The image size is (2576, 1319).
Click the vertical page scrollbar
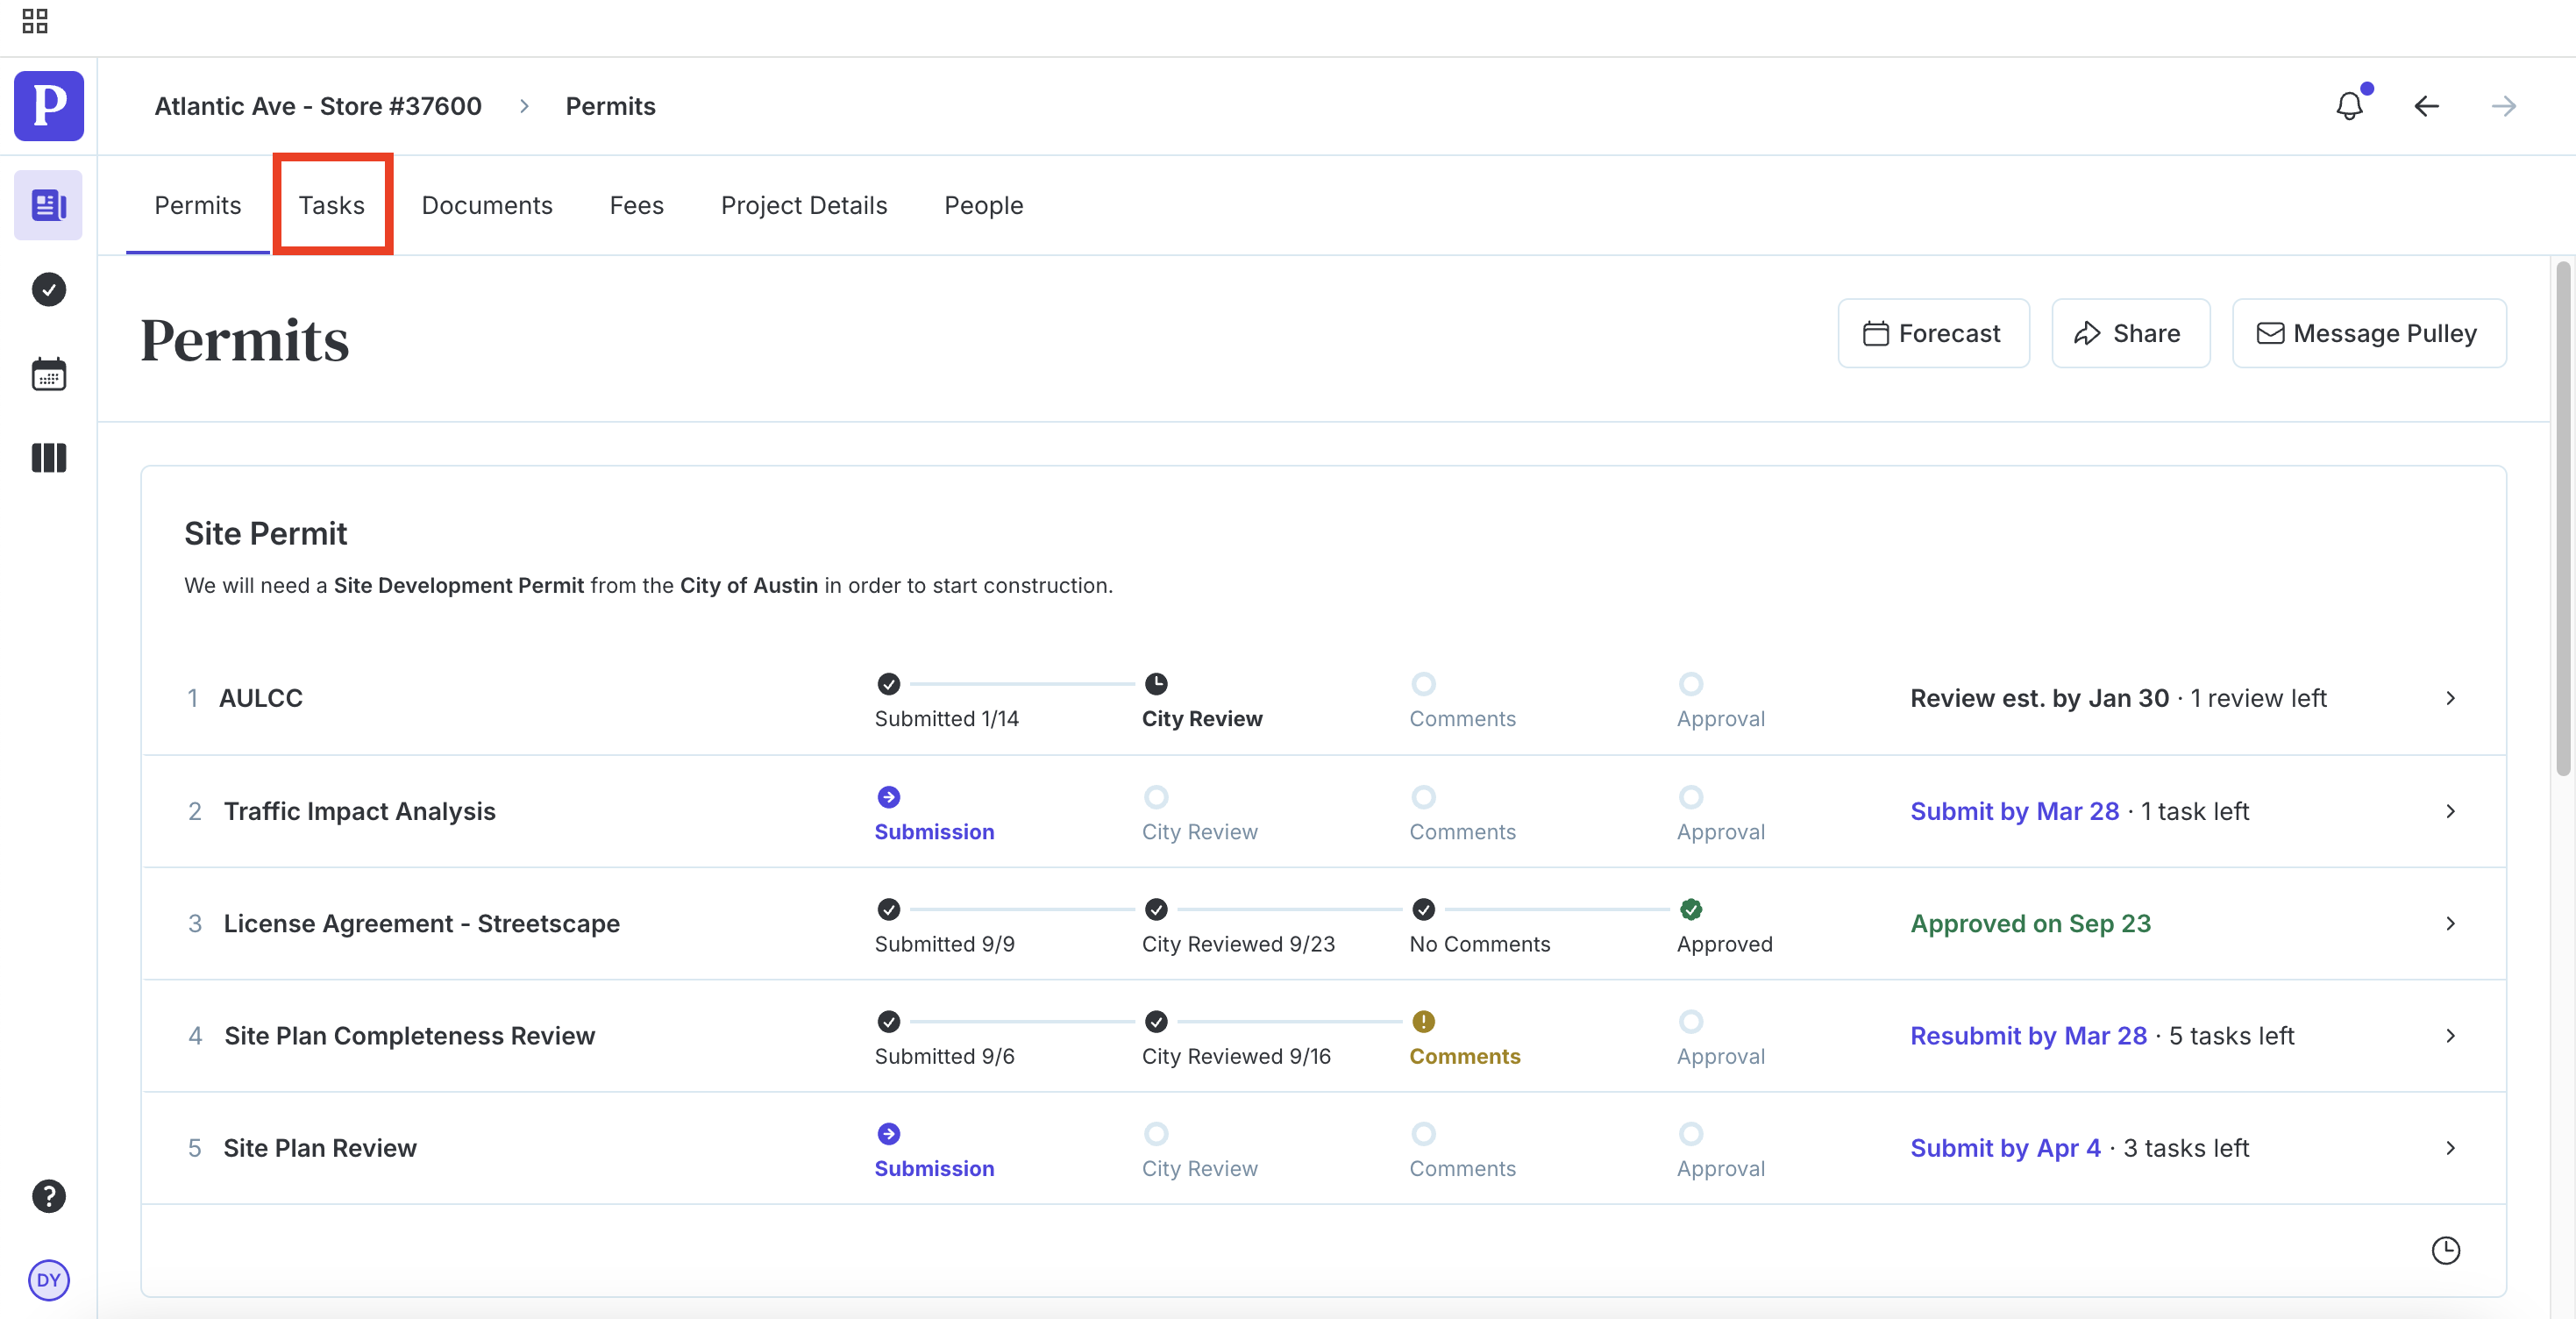pyautogui.click(x=2562, y=520)
